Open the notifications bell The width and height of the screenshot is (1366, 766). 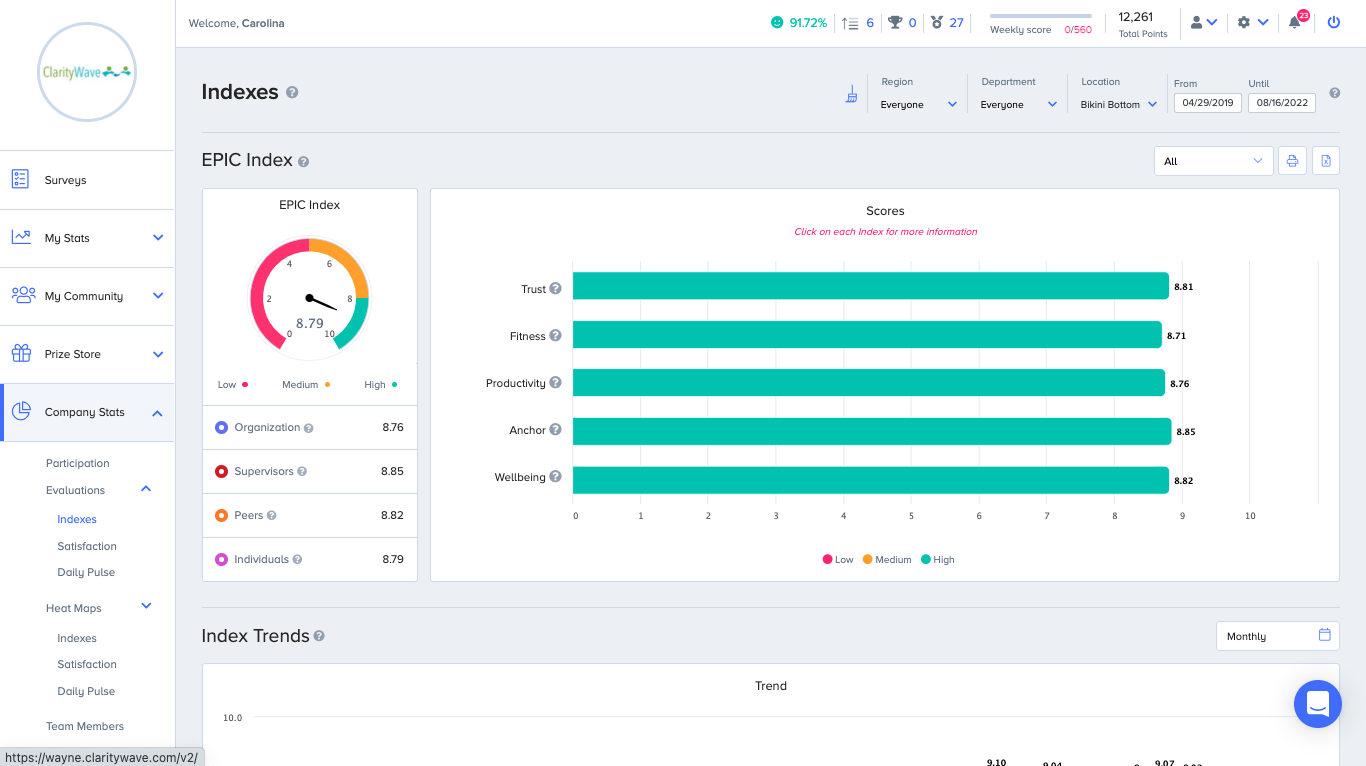tap(1295, 22)
